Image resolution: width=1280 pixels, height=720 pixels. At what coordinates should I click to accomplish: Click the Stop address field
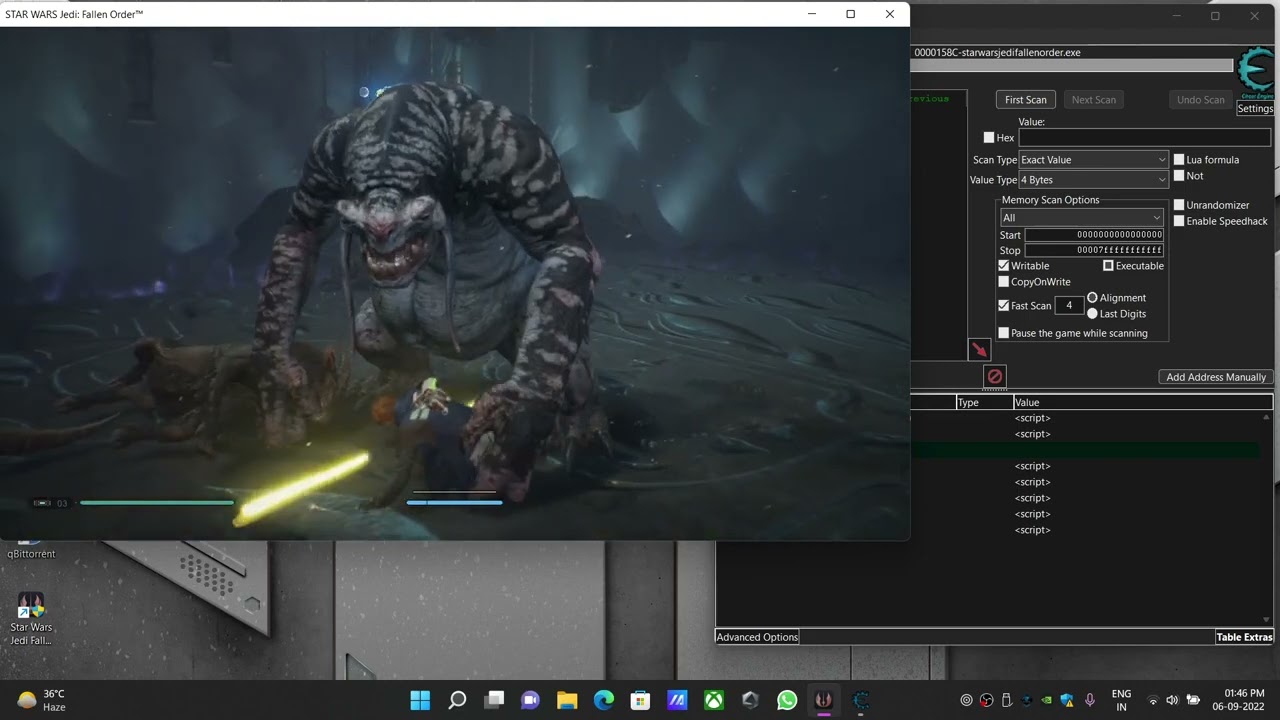[x=1094, y=250]
